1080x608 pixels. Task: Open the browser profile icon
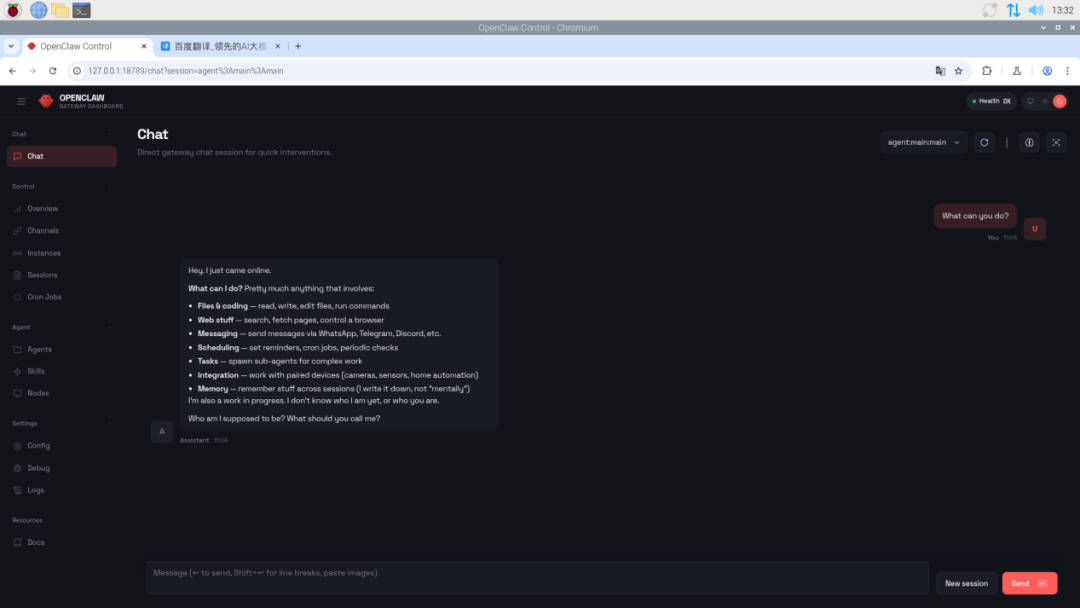(1047, 71)
